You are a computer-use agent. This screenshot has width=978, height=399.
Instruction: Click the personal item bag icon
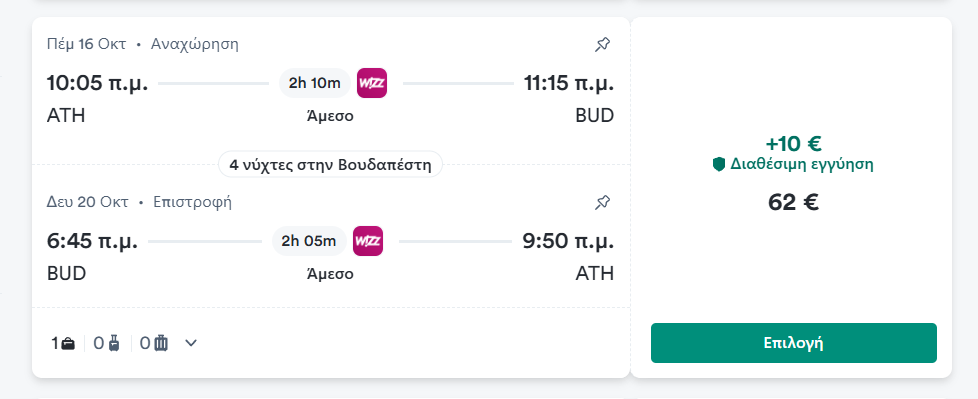coord(68,343)
